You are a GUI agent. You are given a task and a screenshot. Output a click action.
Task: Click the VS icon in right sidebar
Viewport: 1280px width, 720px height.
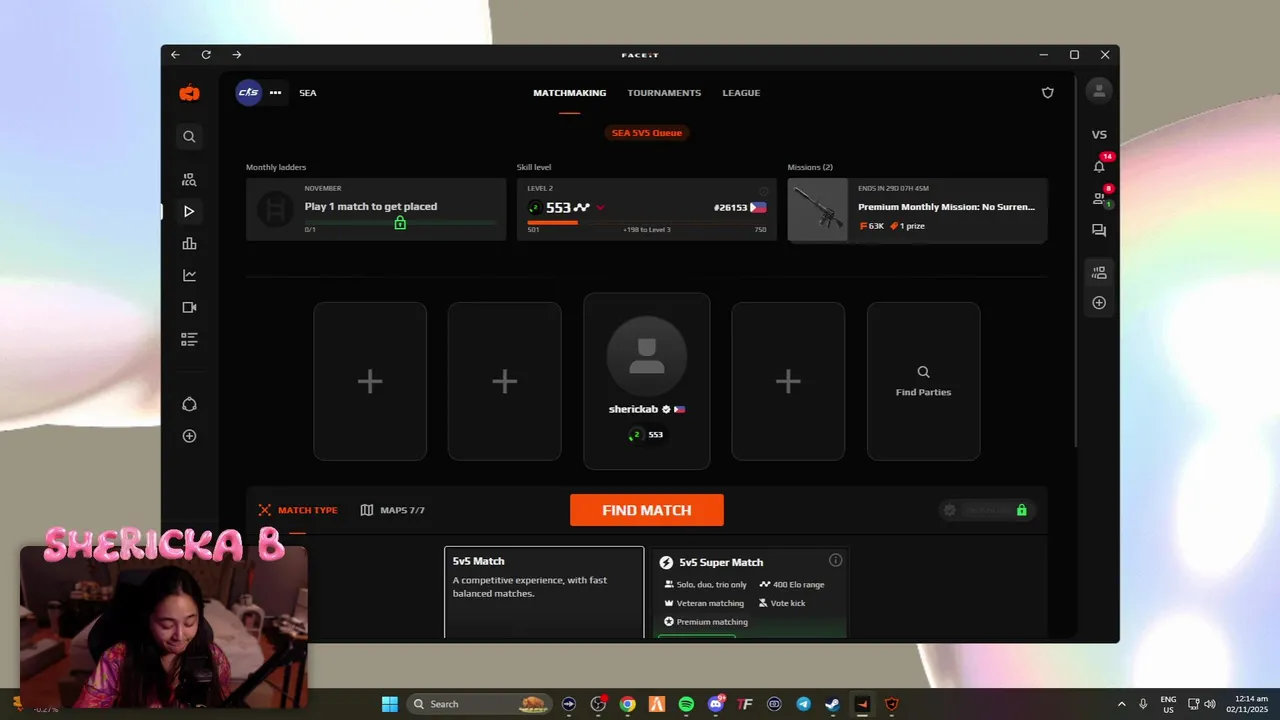(x=1099, y=135)
